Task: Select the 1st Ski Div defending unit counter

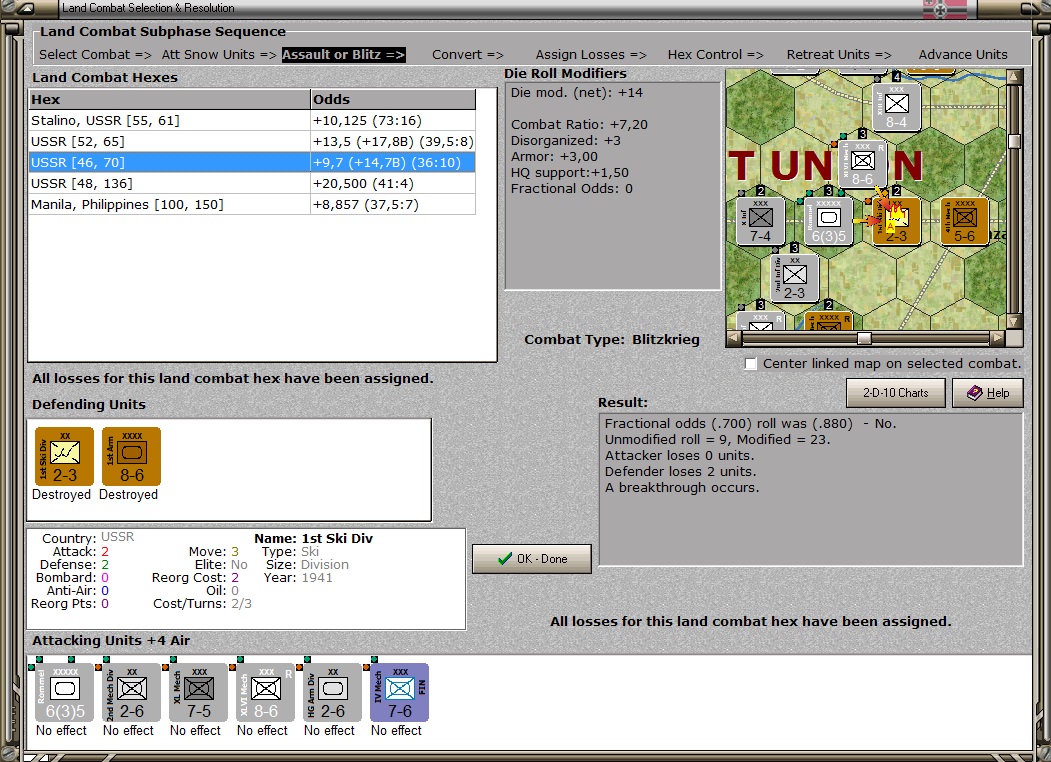Action: (x=64, y=456)
